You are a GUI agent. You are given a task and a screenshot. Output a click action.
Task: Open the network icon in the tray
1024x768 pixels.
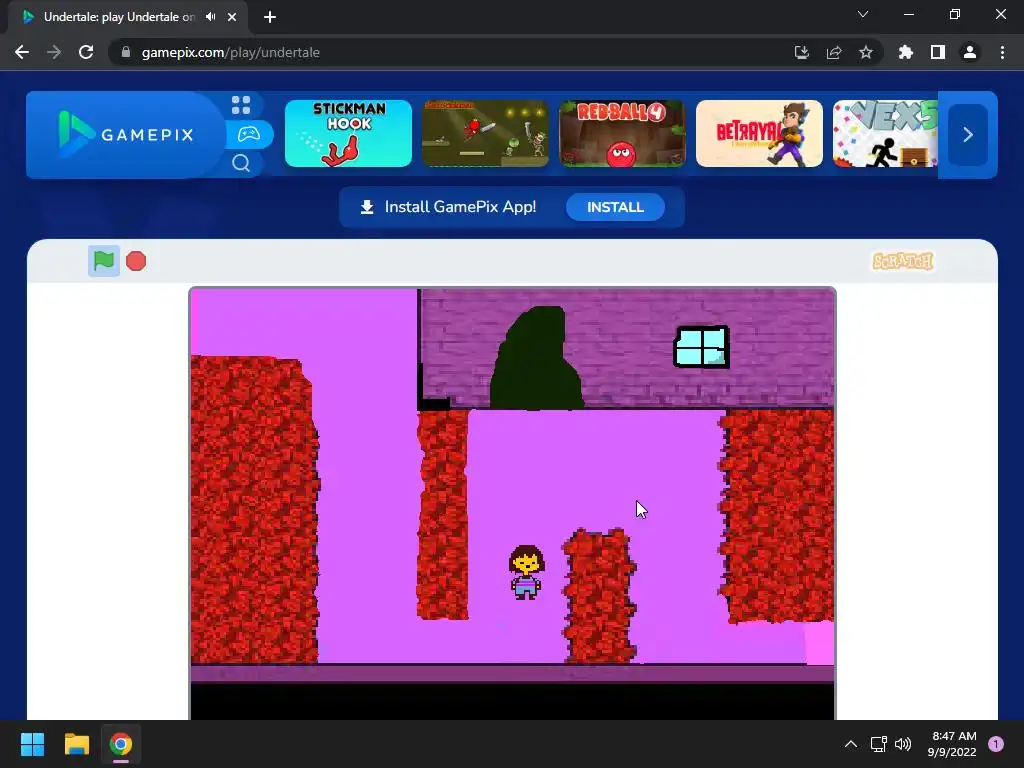pos(878,744)
